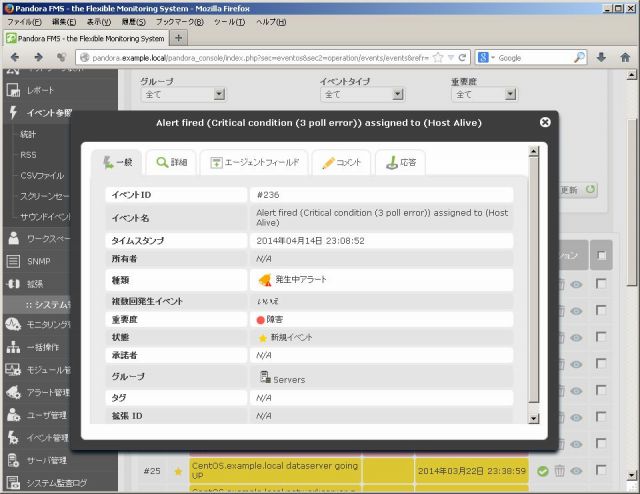Open the 拡張 sidebar icon

tap(13, 284)
